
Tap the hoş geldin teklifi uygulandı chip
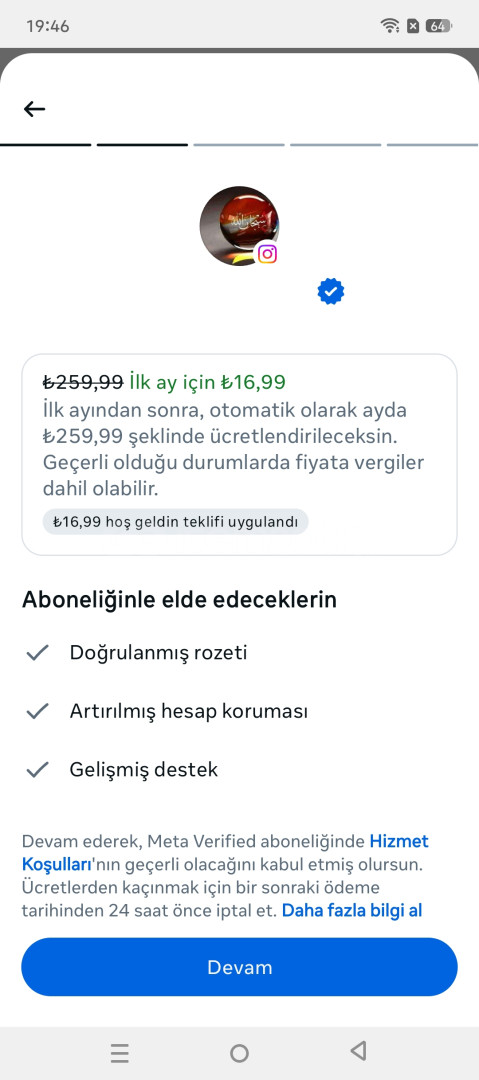pos(175,521)
